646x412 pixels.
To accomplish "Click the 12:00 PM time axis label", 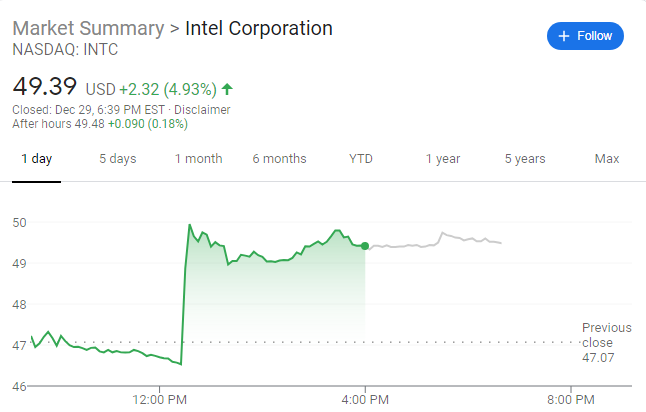I will tap(160, 401).
